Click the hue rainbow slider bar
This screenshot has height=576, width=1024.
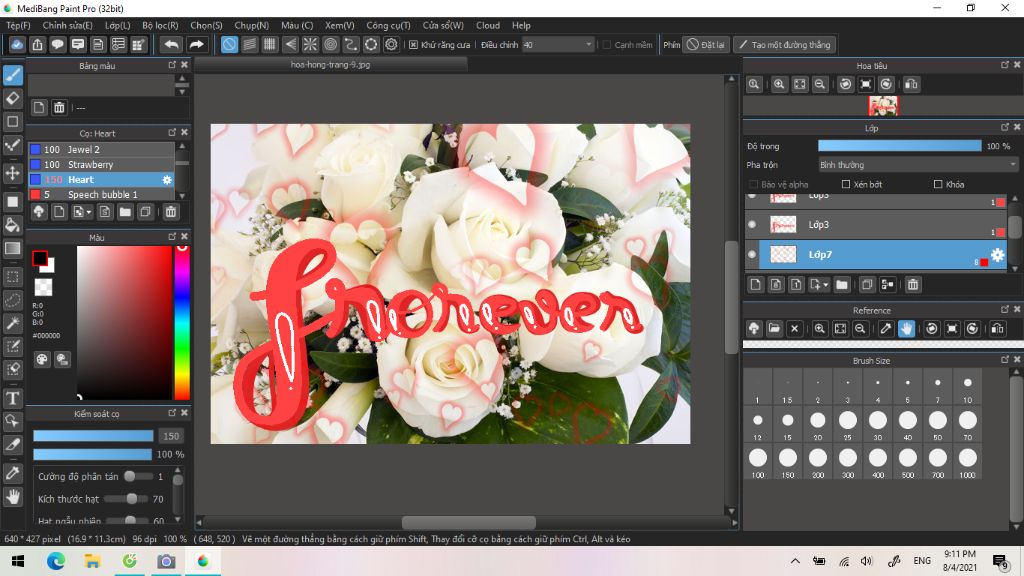(182, 323)
